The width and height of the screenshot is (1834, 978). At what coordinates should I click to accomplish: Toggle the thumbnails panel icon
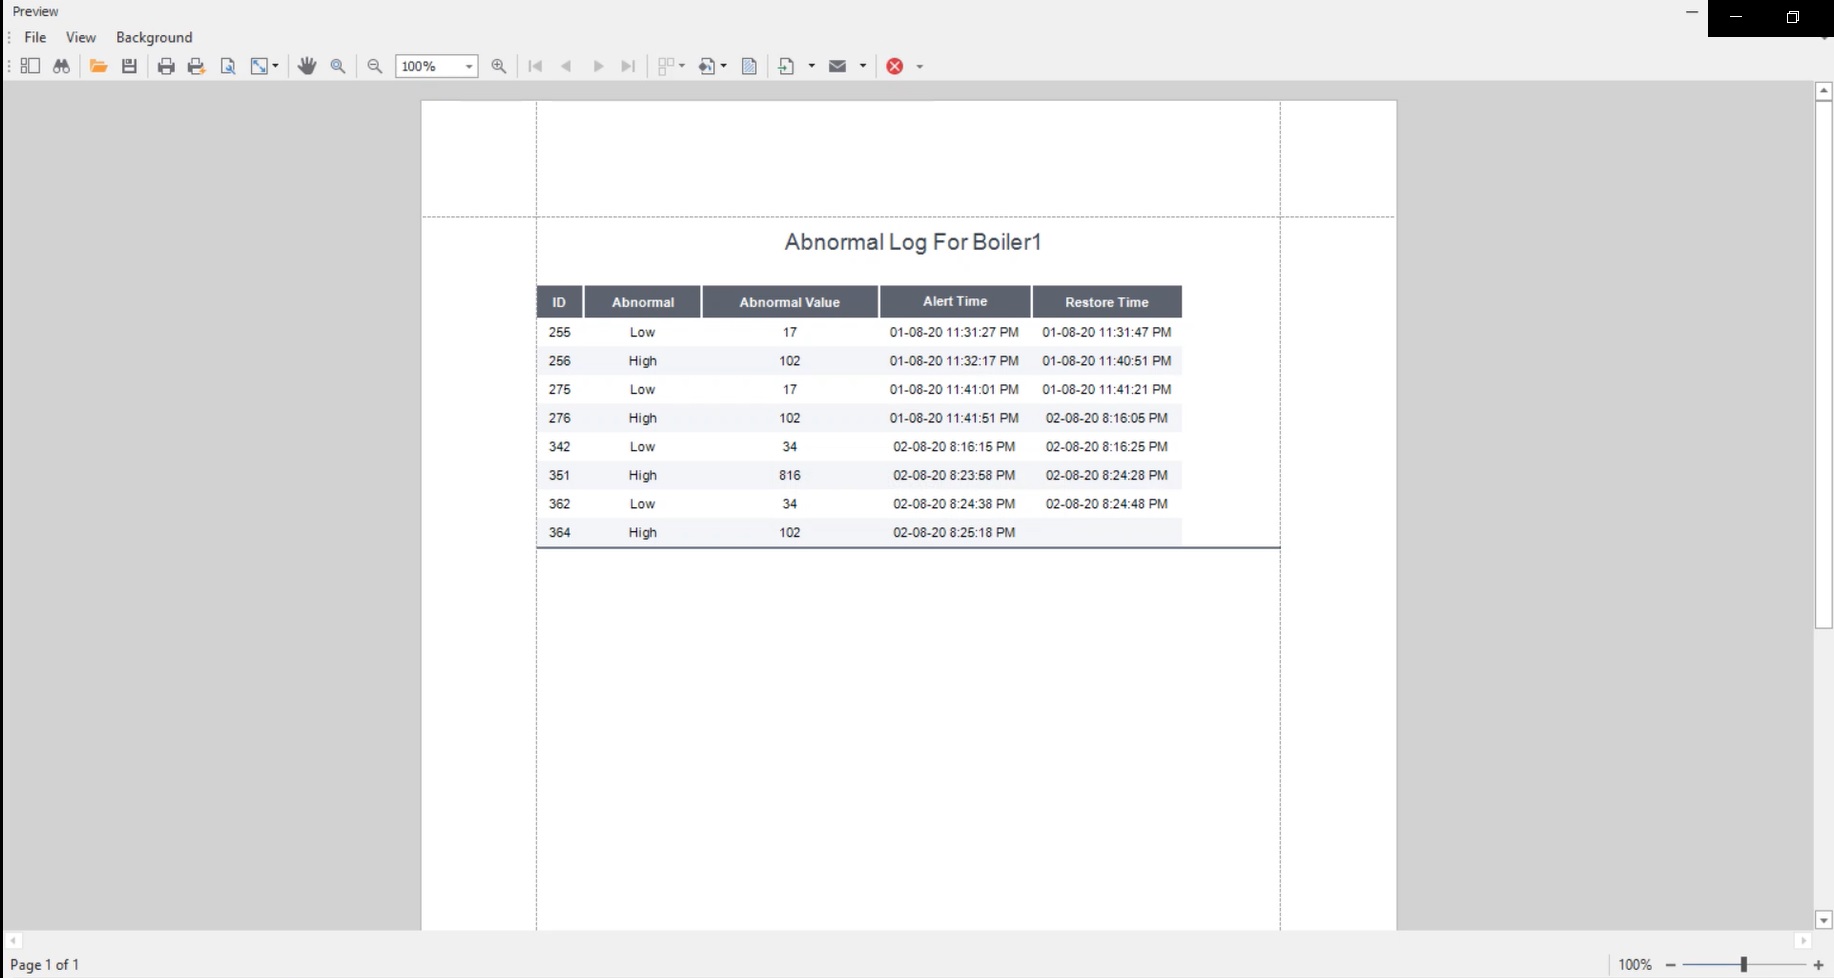30,66
